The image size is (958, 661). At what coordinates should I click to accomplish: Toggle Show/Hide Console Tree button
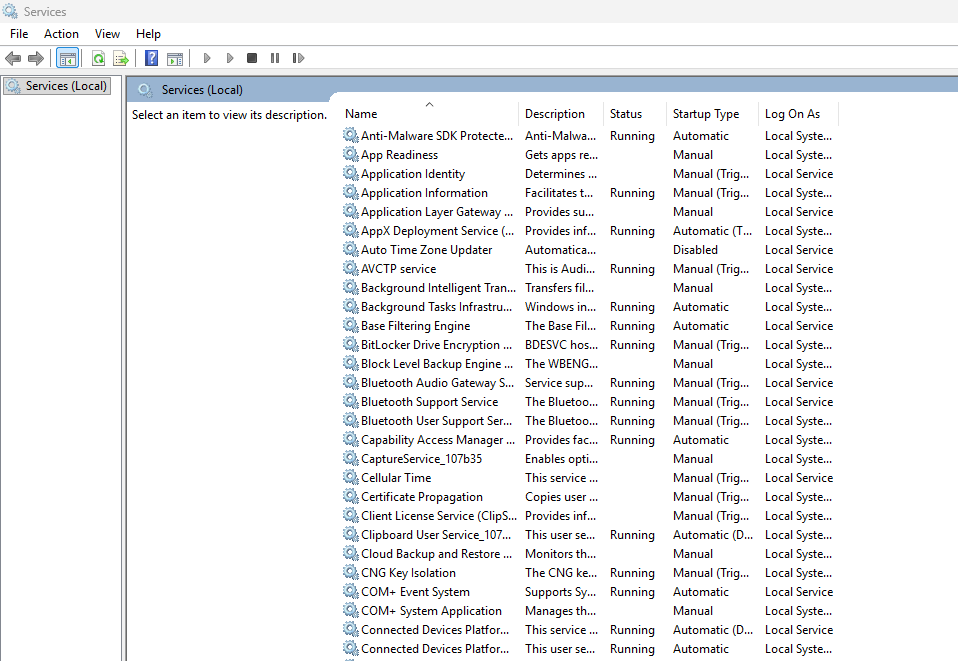68,59
